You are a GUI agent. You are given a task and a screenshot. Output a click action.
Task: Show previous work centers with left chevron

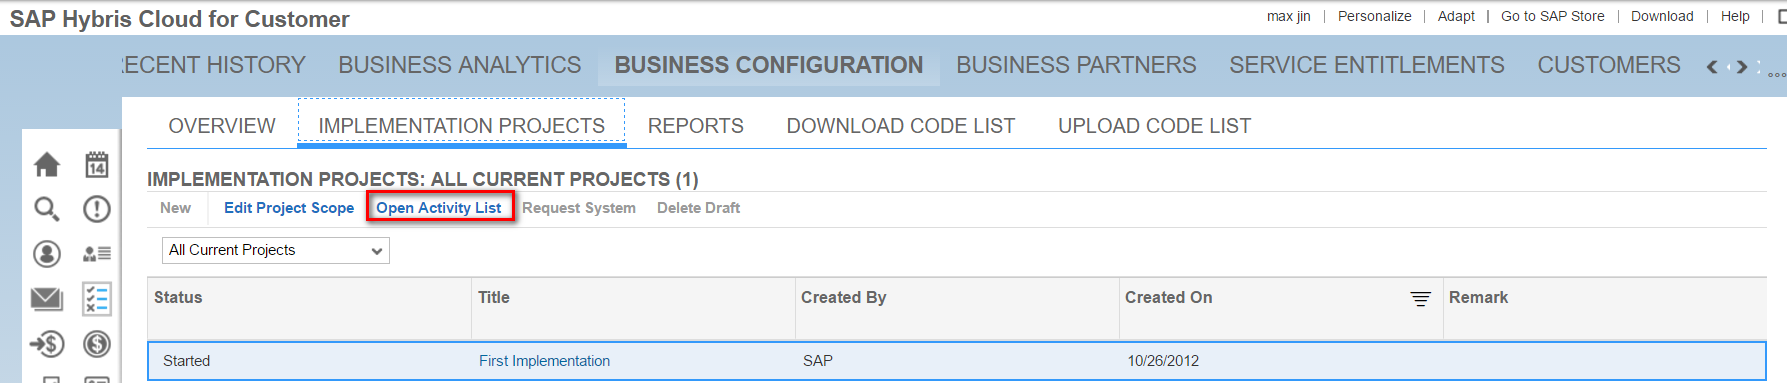click(x=1712, y=67)
